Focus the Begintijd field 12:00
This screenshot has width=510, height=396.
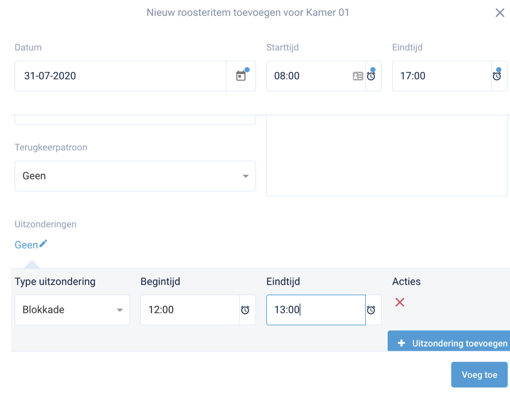(190, 310)
